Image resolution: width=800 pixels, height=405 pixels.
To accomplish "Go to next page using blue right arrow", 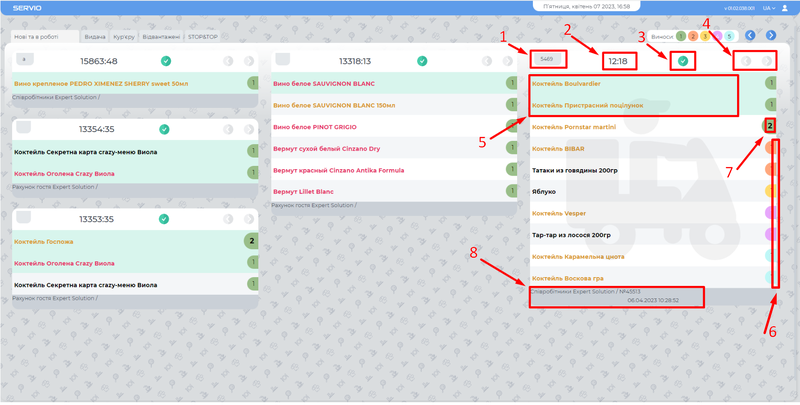I will coord(771,36).
